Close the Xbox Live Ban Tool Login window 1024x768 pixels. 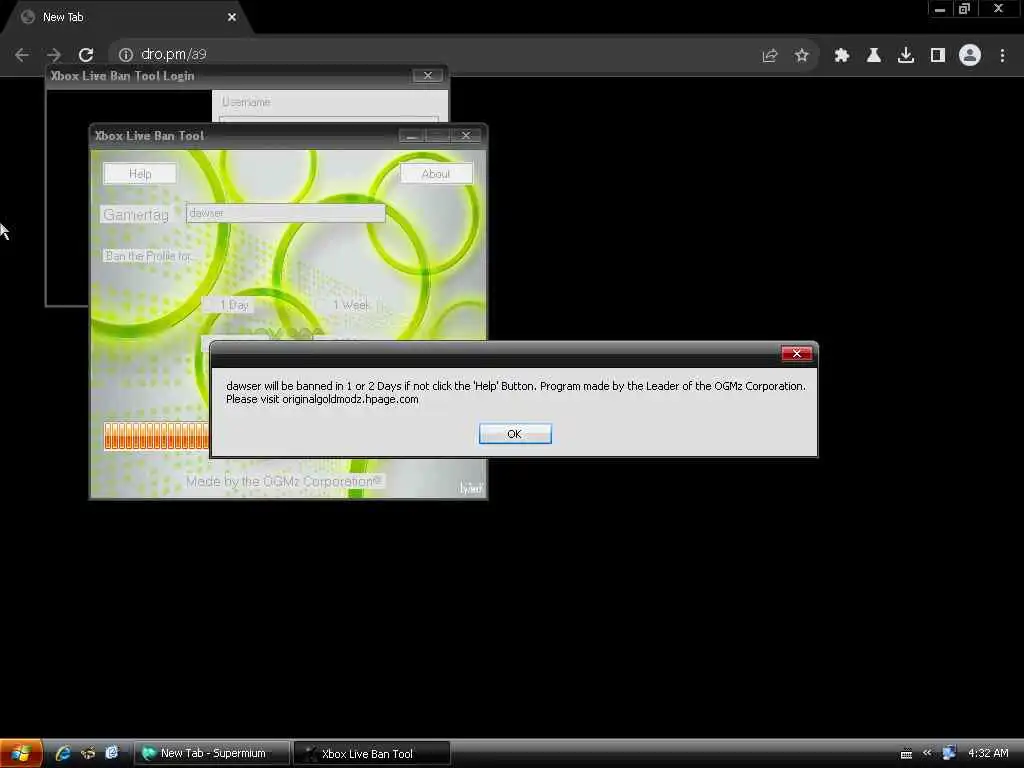tap(428, 76)
